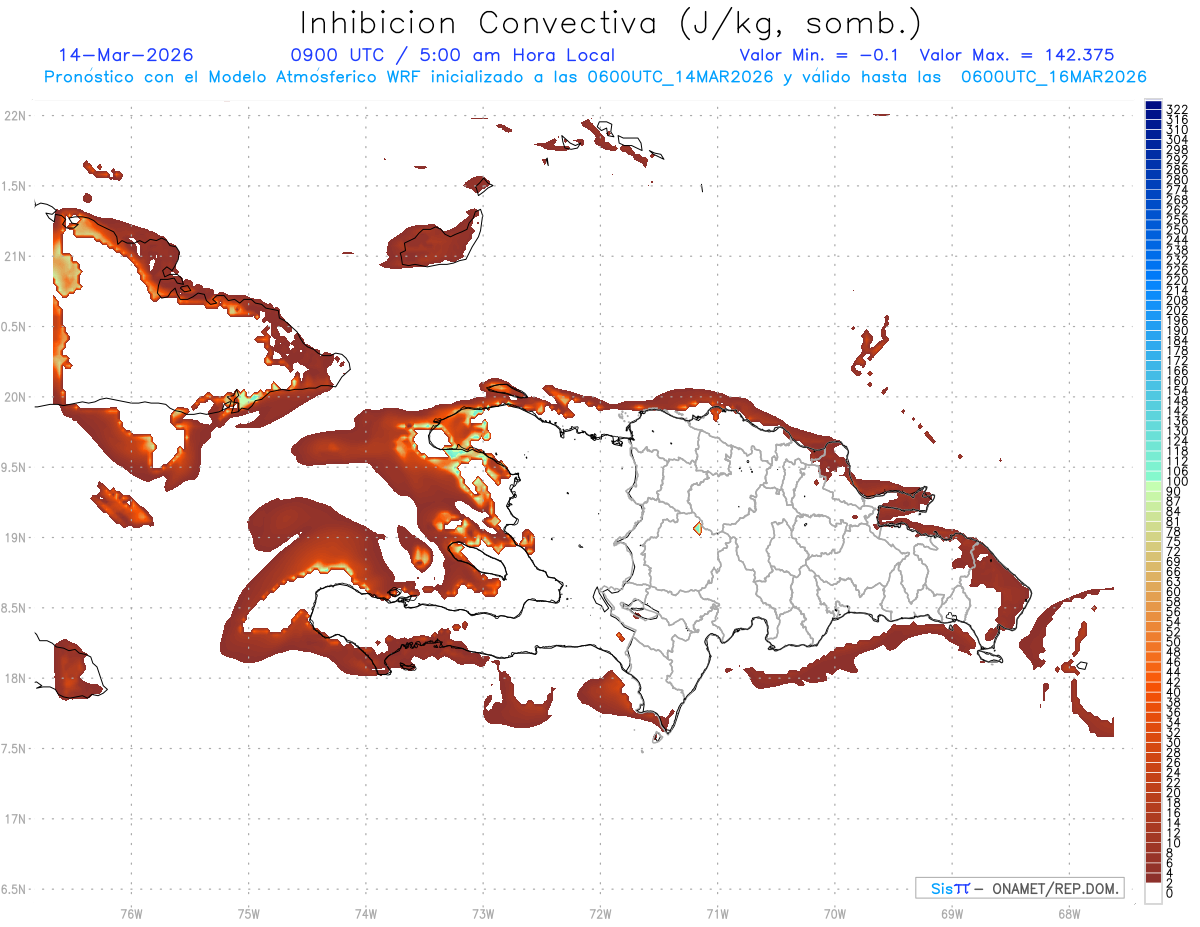This screenshot has width=1200, height=927.
Task: Click the '68W' longitude label
Action: coord(1069,914)
